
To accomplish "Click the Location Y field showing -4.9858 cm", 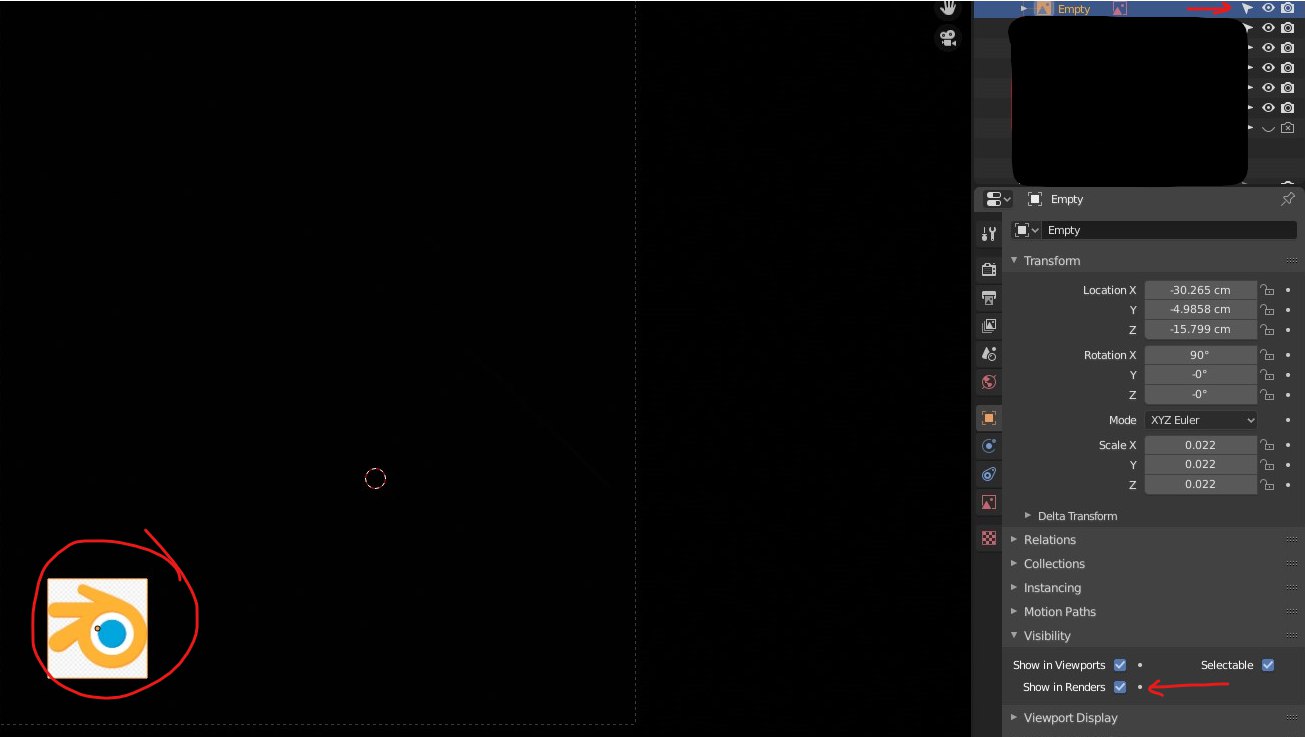I will click(x=1201, y=310).
